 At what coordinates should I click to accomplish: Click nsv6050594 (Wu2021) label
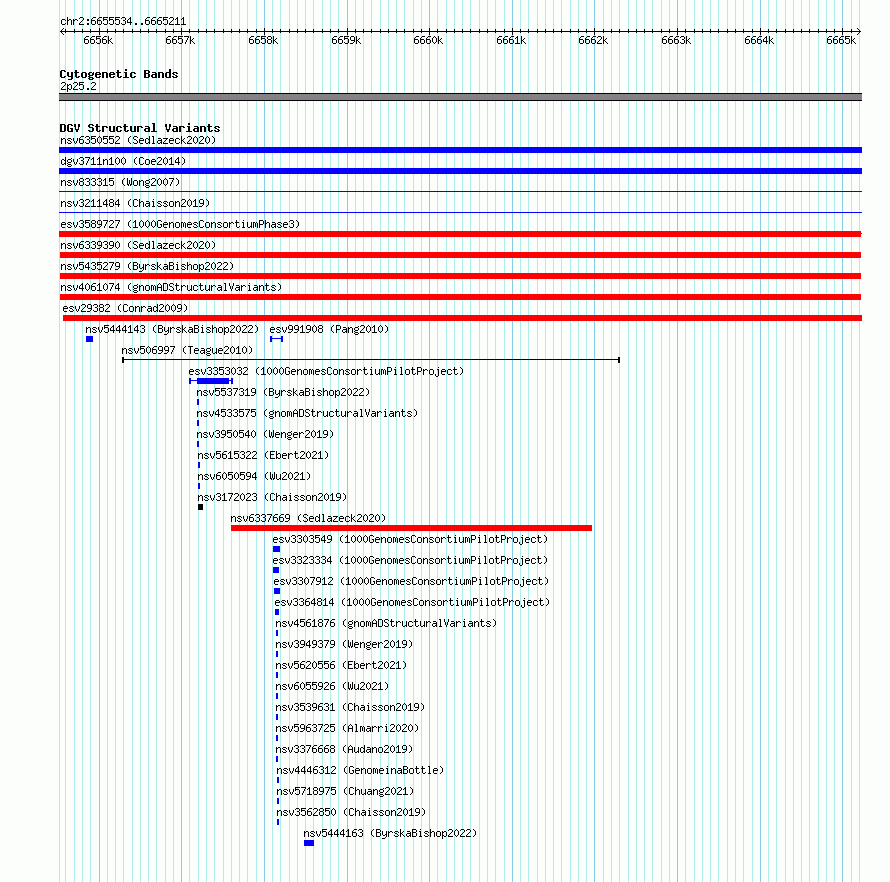254,476
